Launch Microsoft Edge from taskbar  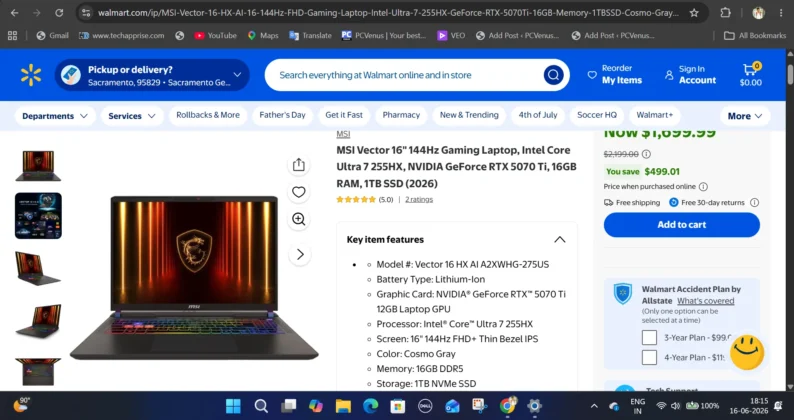click(x=371, y=406)
